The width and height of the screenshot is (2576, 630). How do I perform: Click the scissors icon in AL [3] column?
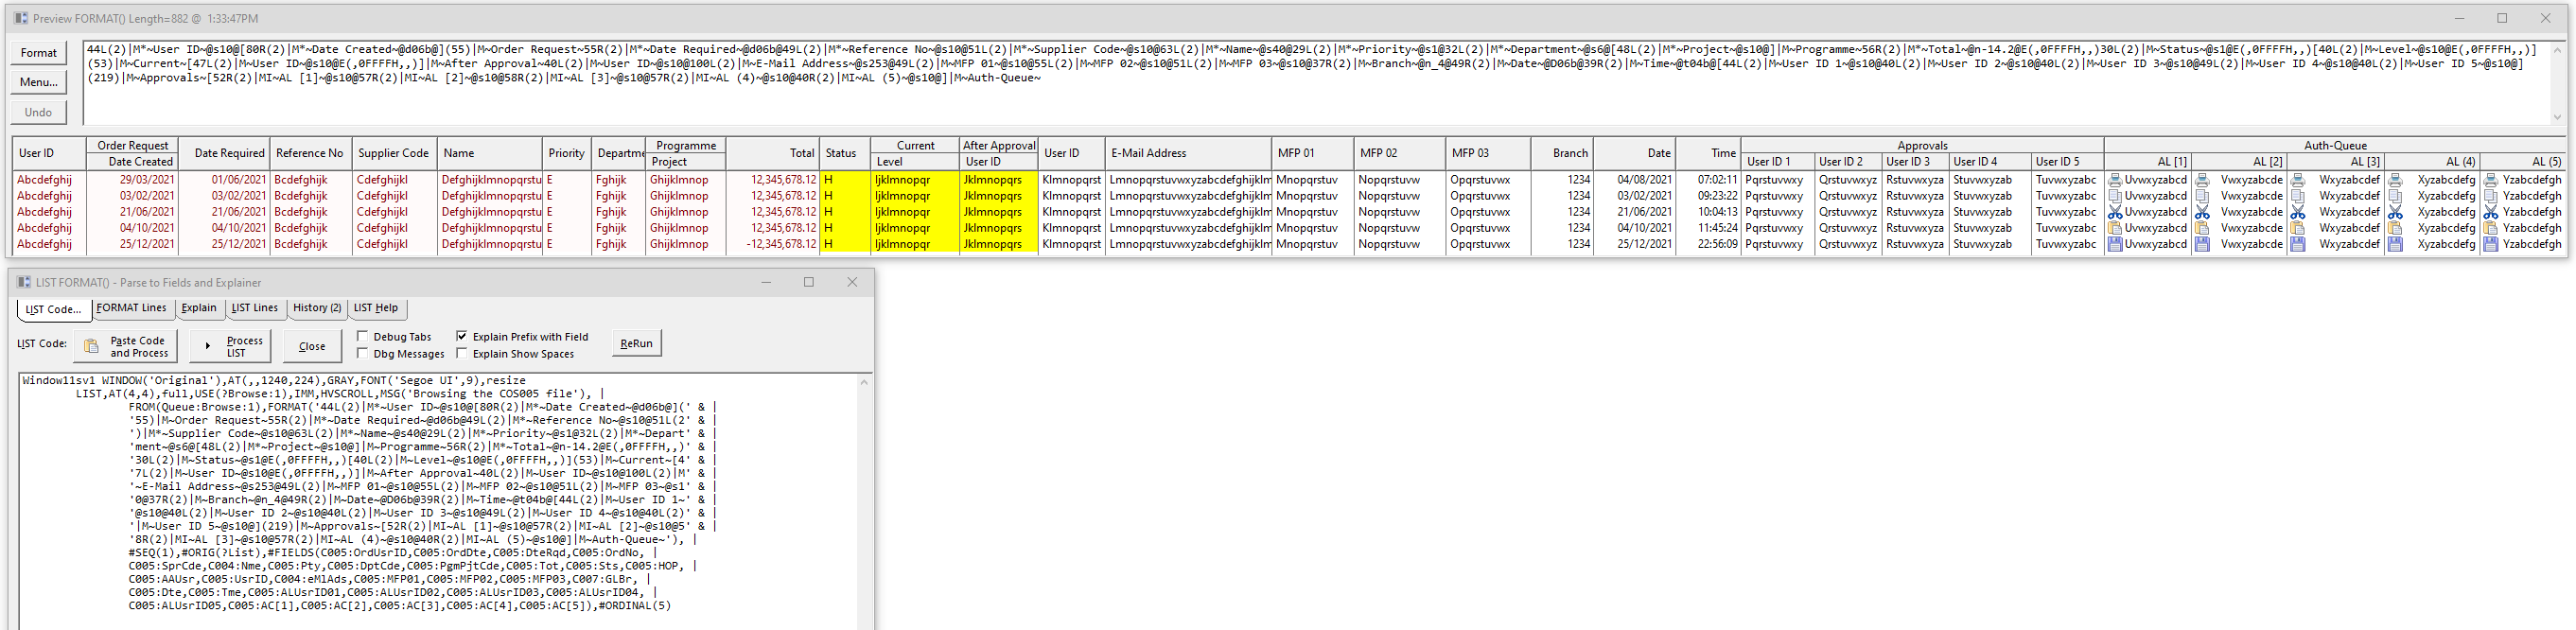click(x=2298, y=213)
